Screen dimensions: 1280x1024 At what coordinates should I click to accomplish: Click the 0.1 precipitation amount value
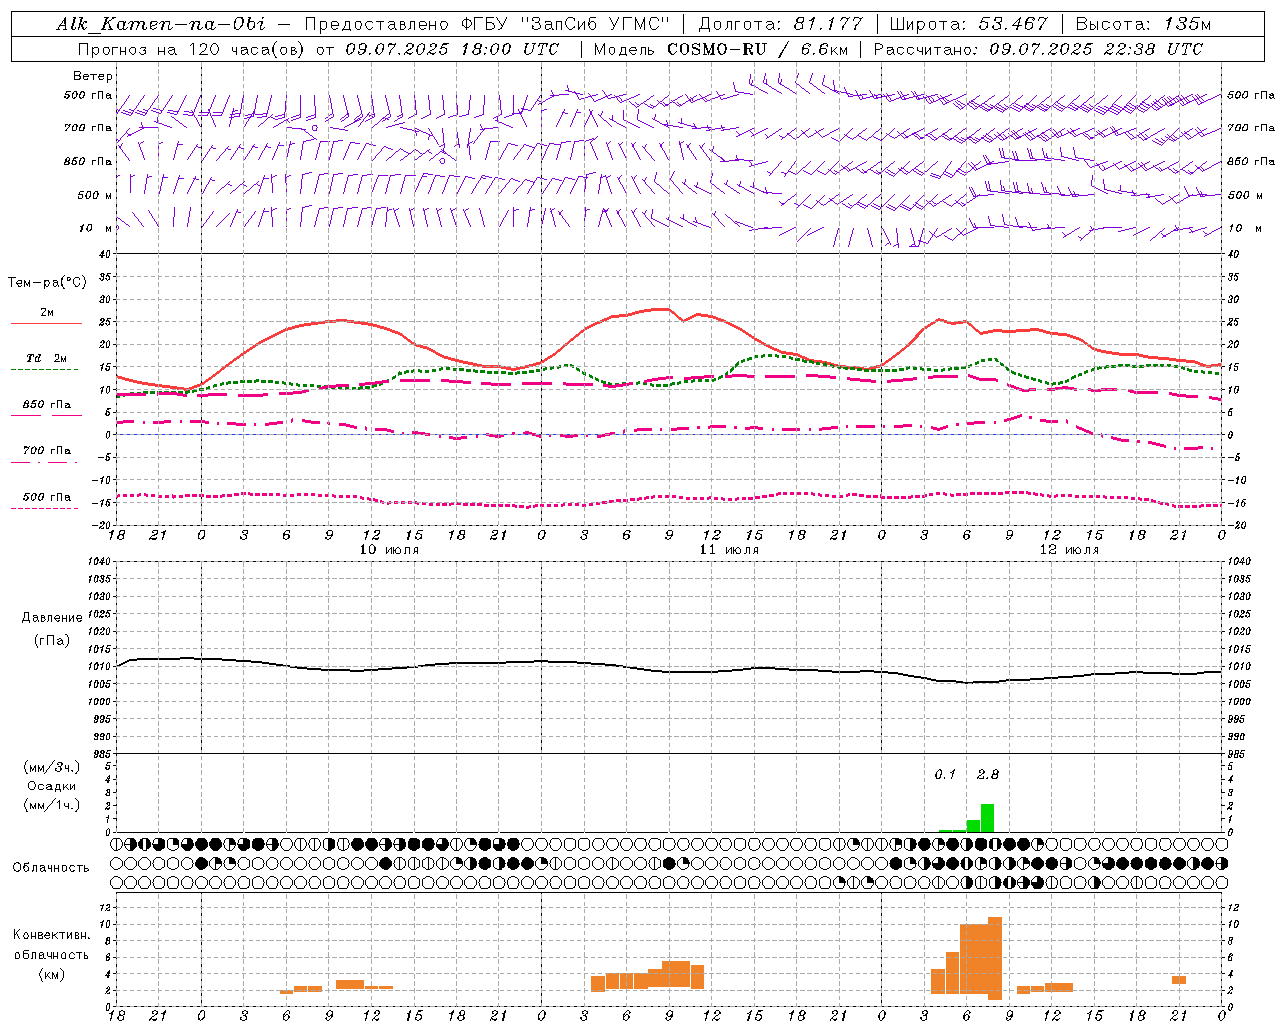point(945,775)
